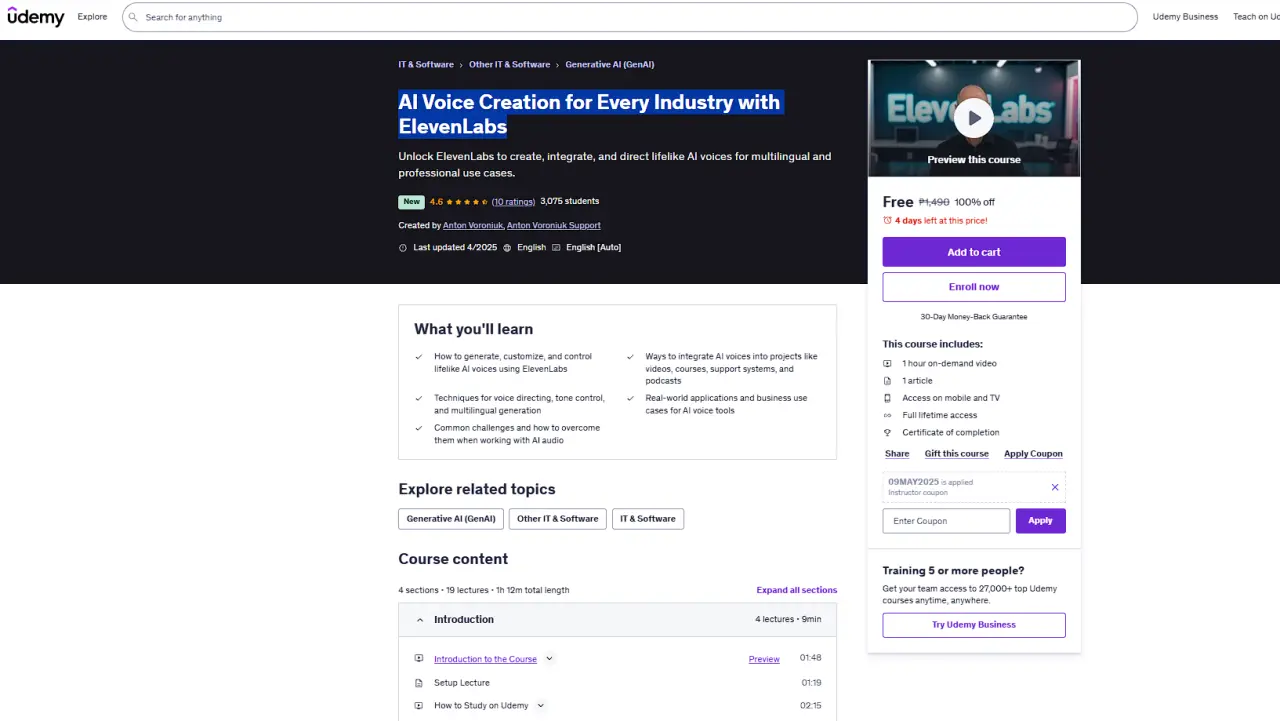Screen dimensions: 1280x721
Task: Remove the applied 09MAY2025 coupon
Action: [x=1055, y=487]
